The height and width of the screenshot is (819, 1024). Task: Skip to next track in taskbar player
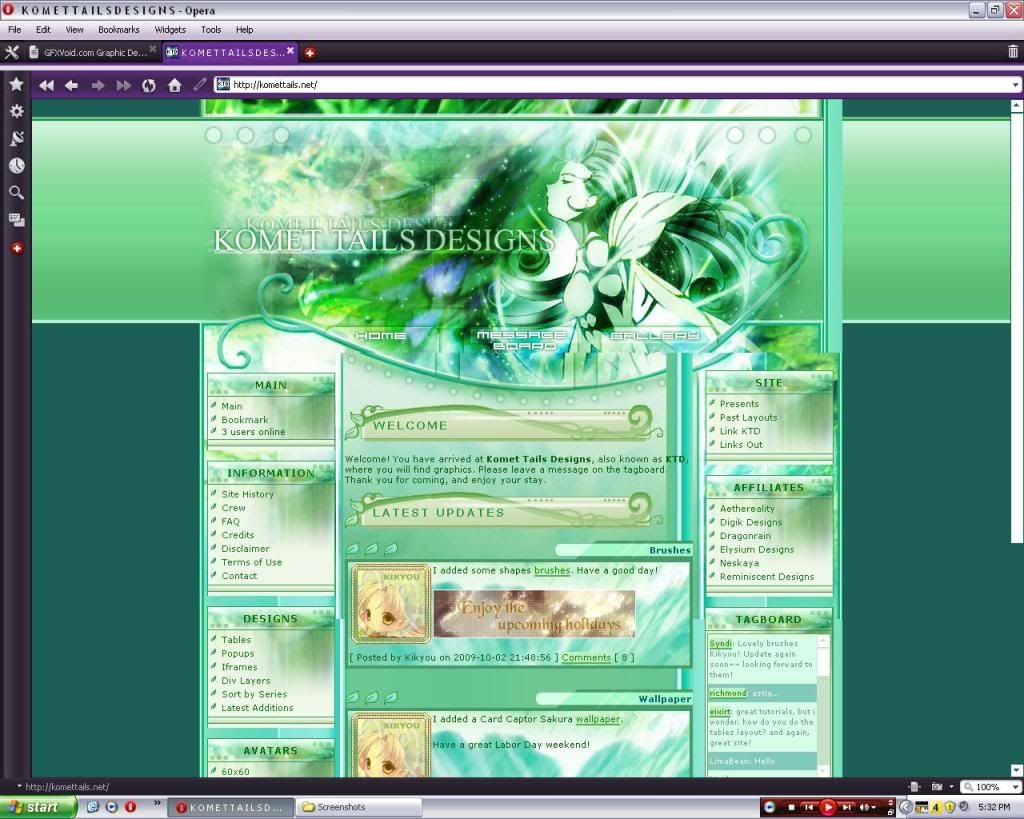(846, 807)
